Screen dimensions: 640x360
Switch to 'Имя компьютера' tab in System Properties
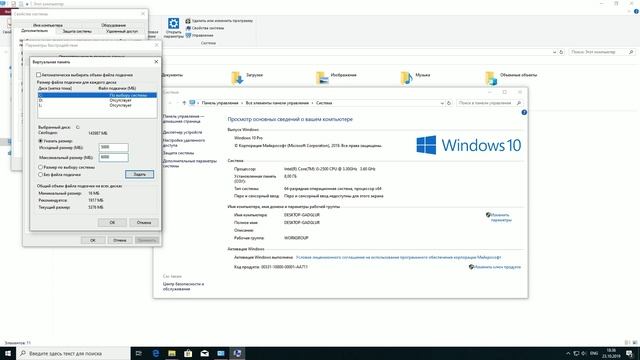point(48,25)
